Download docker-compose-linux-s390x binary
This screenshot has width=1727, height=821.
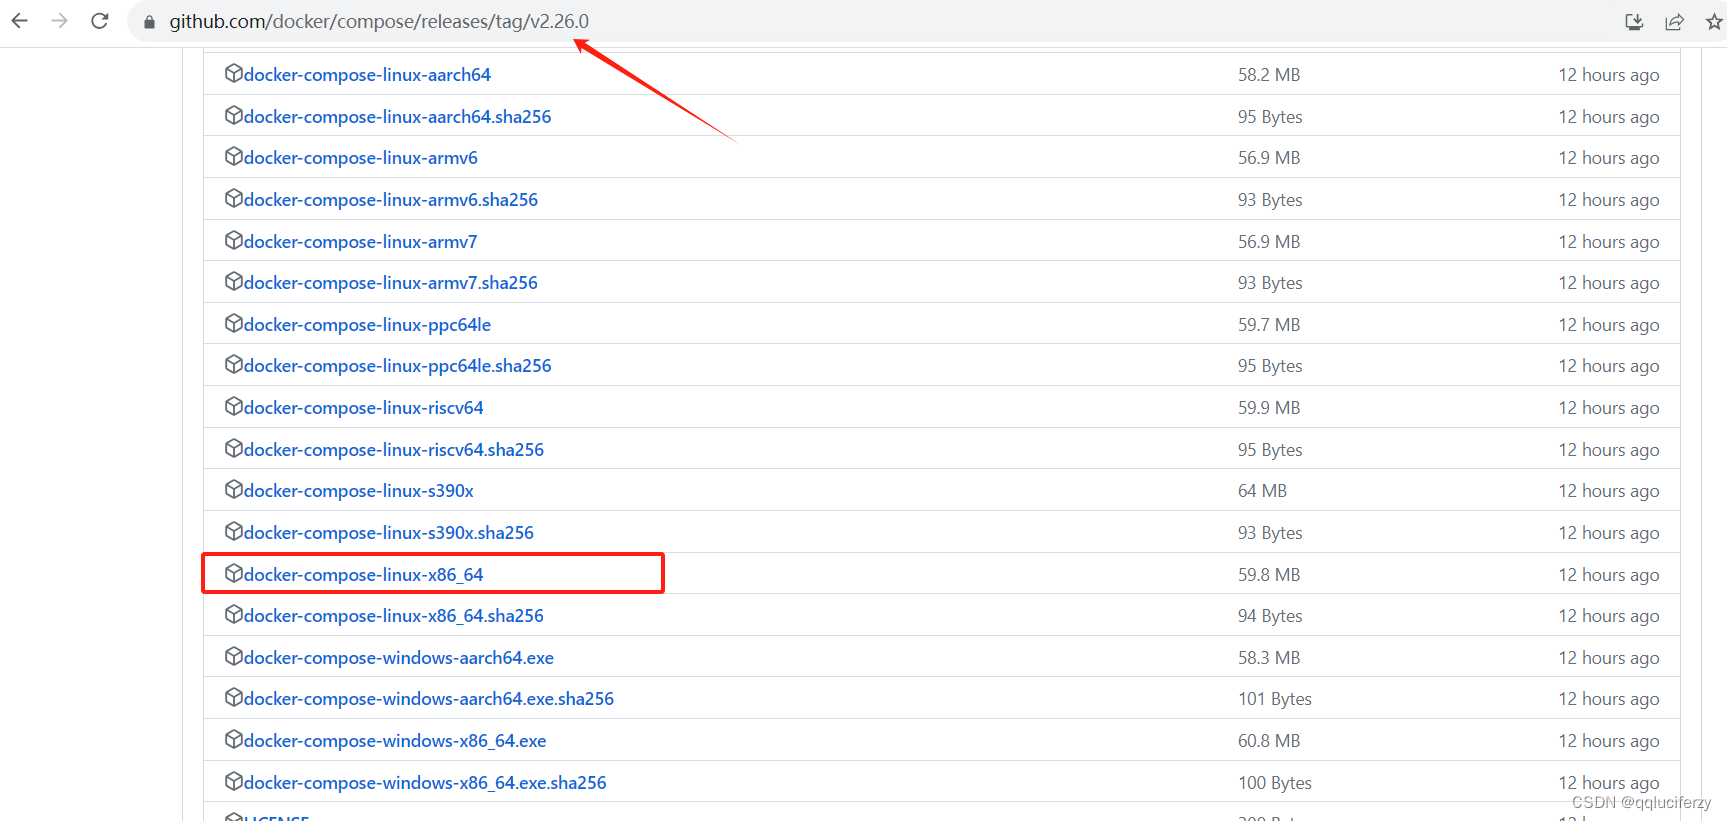point(359,491)
